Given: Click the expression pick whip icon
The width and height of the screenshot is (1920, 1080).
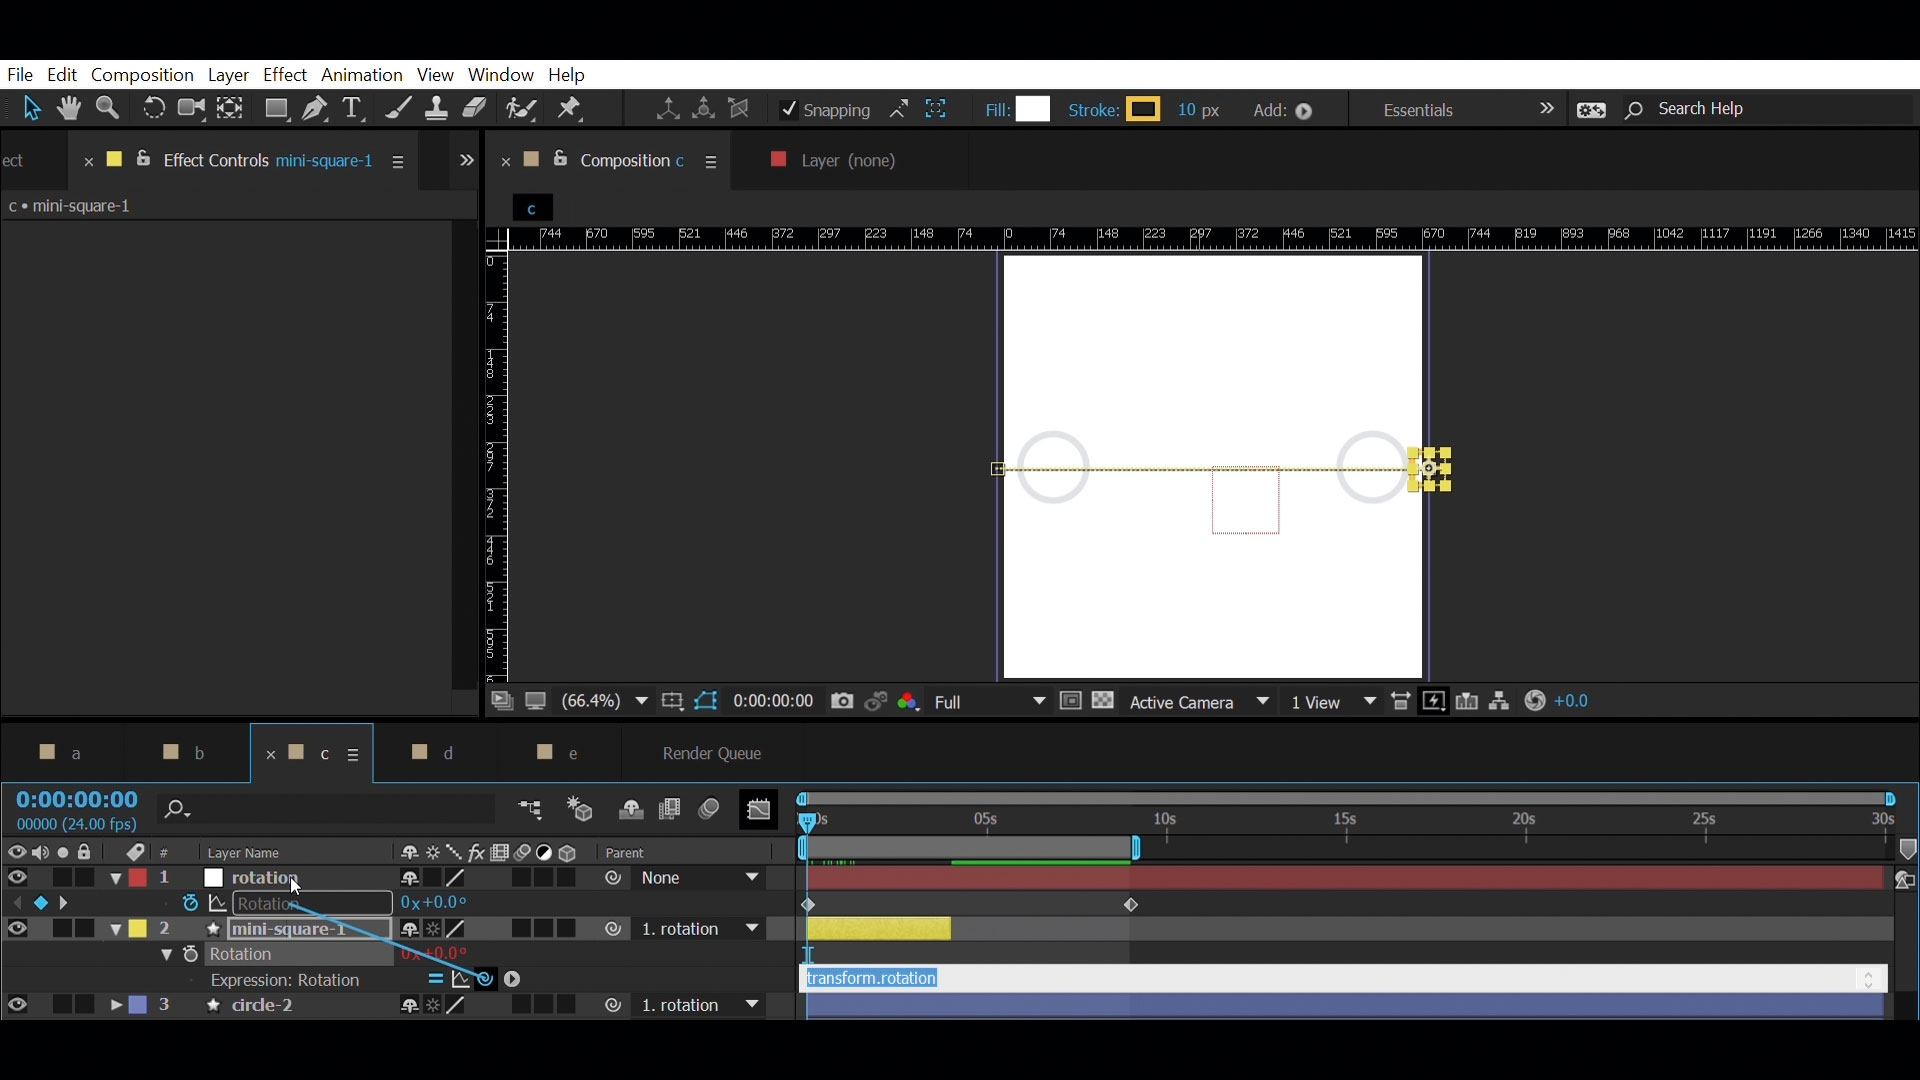Looking at the screenshot, I should [x=486, y=981].
